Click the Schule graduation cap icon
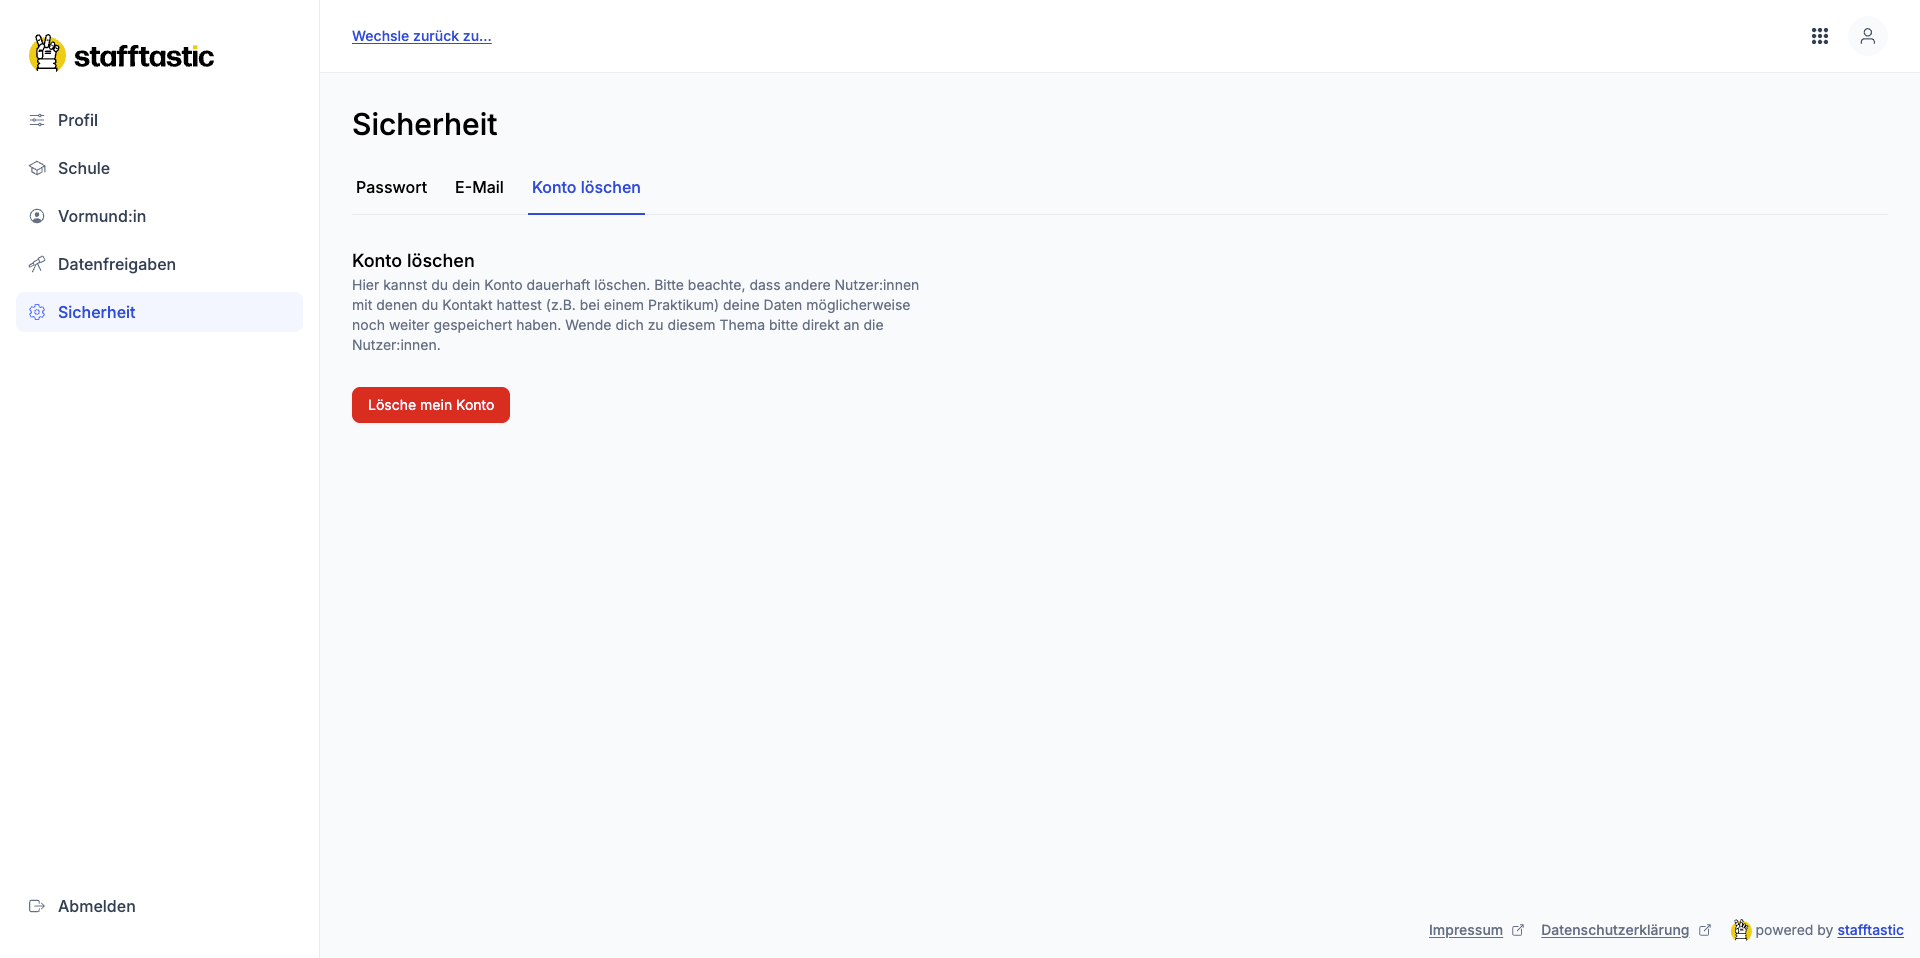Screen dimensions: 1920x958 pyautogui.click(x=37, y=168)
